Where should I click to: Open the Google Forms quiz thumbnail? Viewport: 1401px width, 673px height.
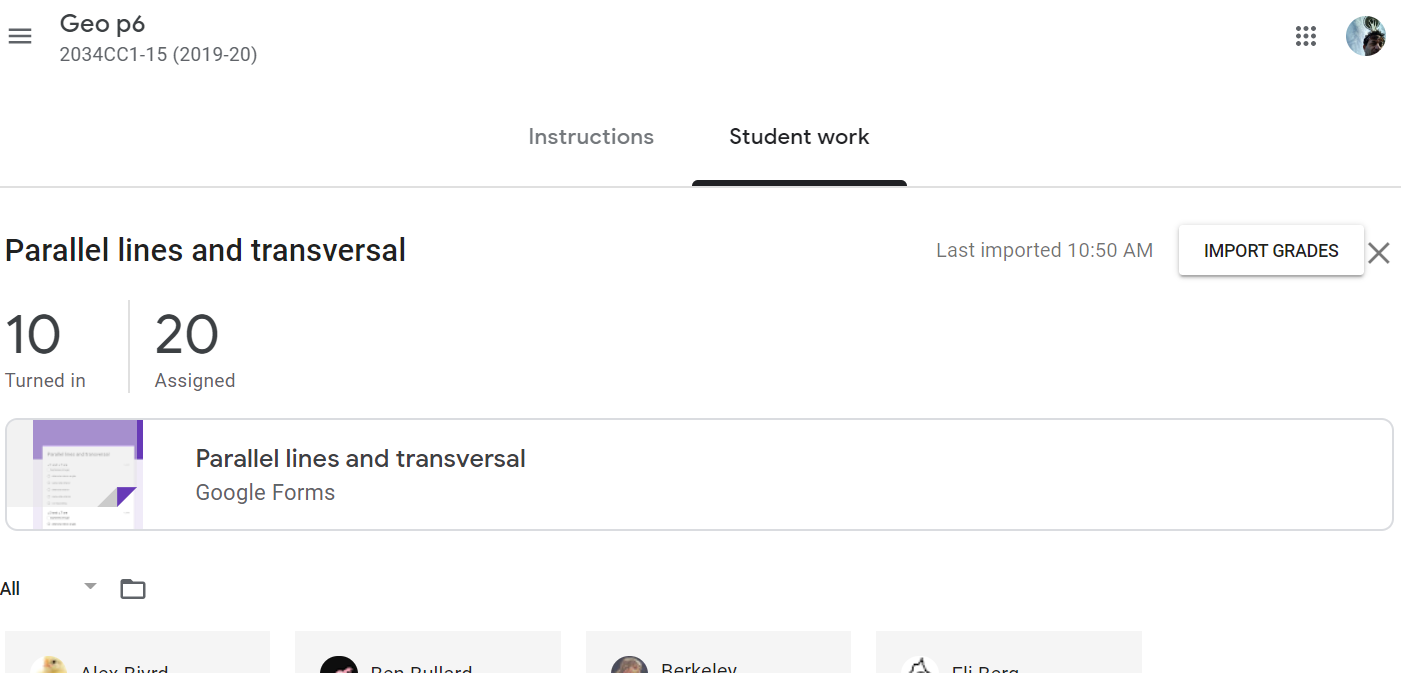coord(89,474)
